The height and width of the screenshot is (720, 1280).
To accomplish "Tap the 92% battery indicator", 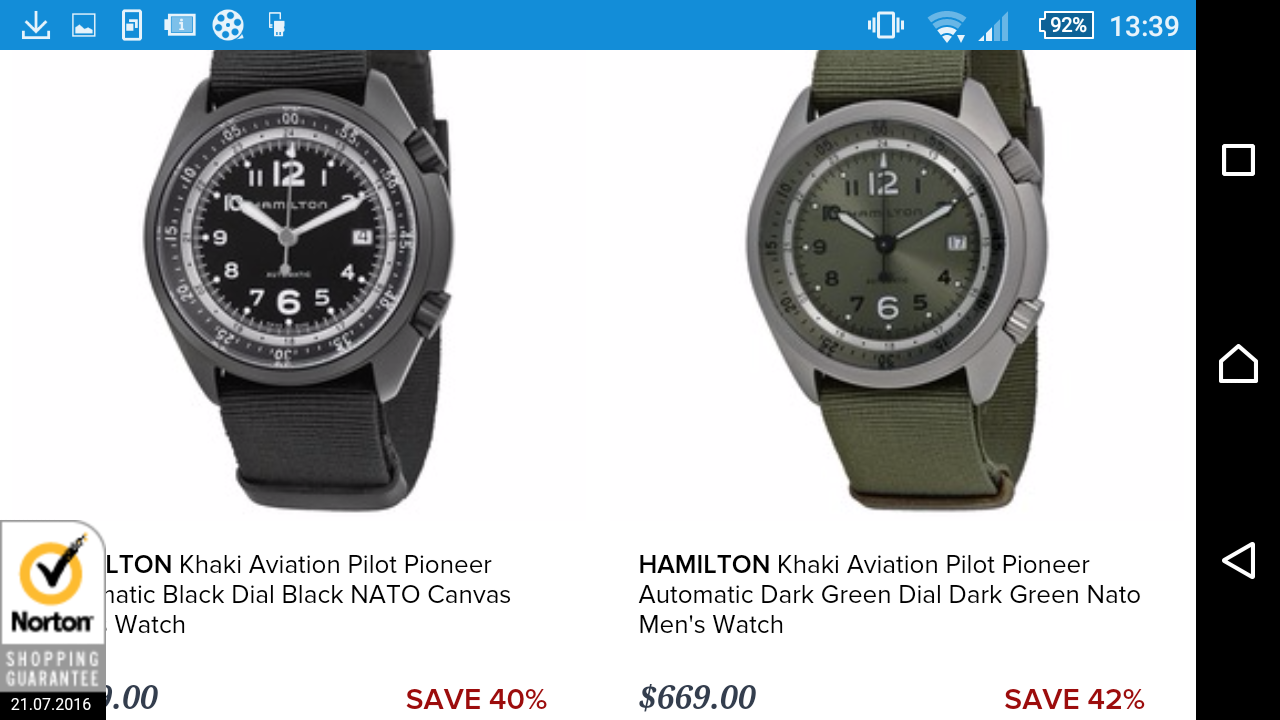I will coord(1066,25).
